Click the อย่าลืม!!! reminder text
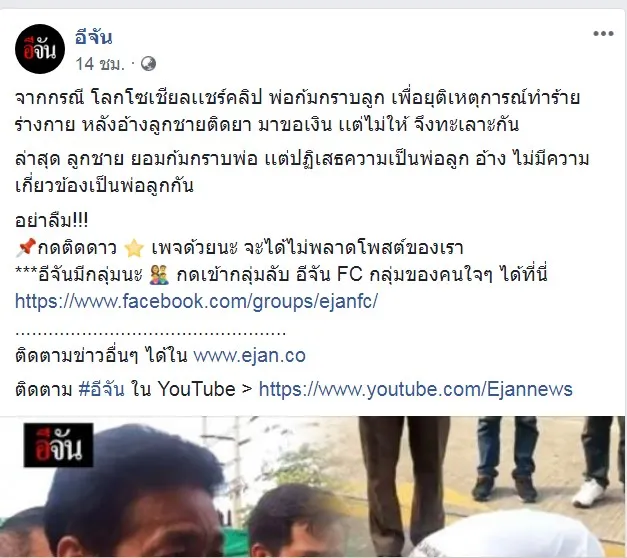This screenshot has height=558, width=627. (x=52, y=220)
